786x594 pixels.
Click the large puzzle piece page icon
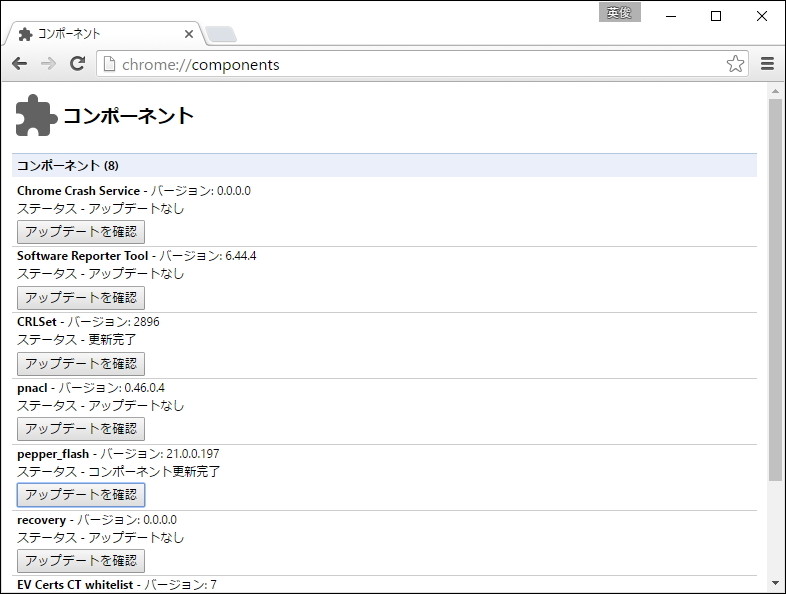click(x=36, y=115)
